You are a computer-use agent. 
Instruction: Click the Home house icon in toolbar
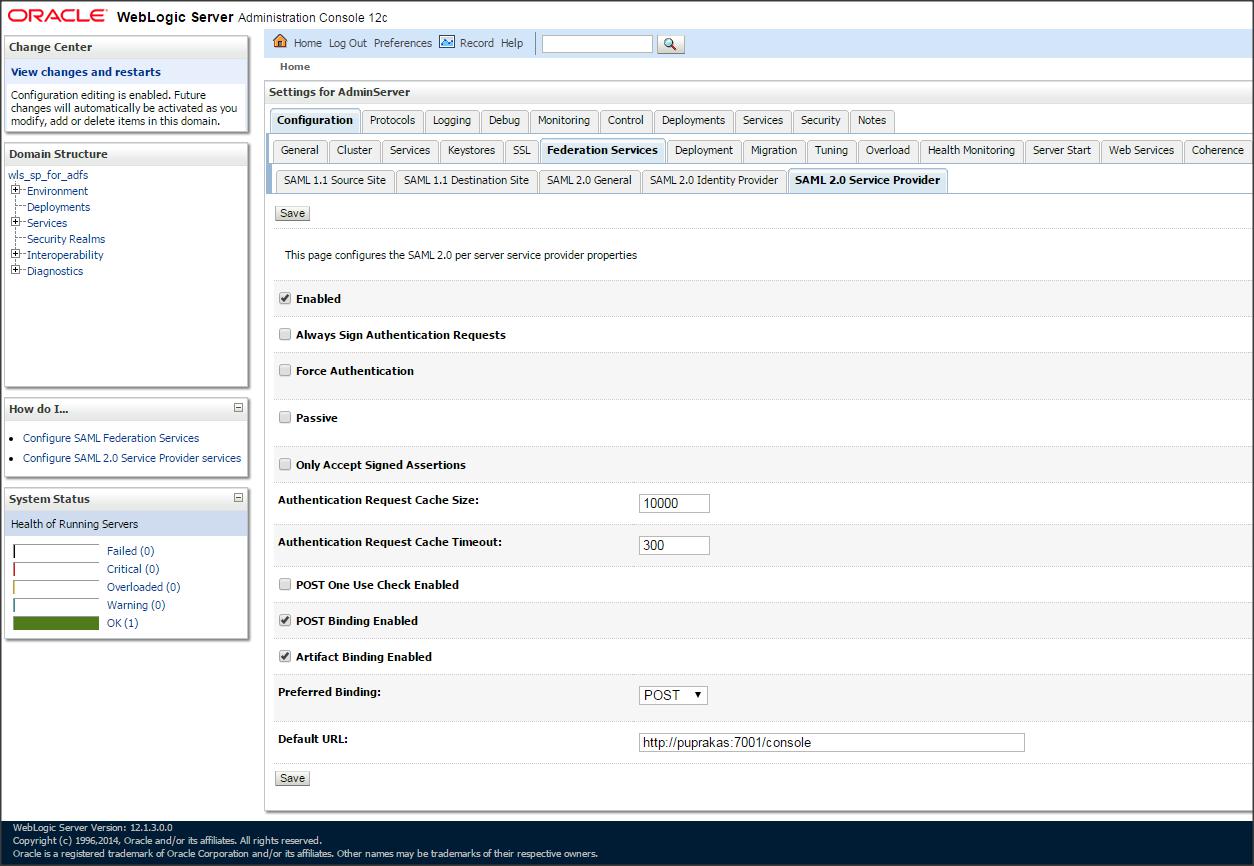(280, 42)
